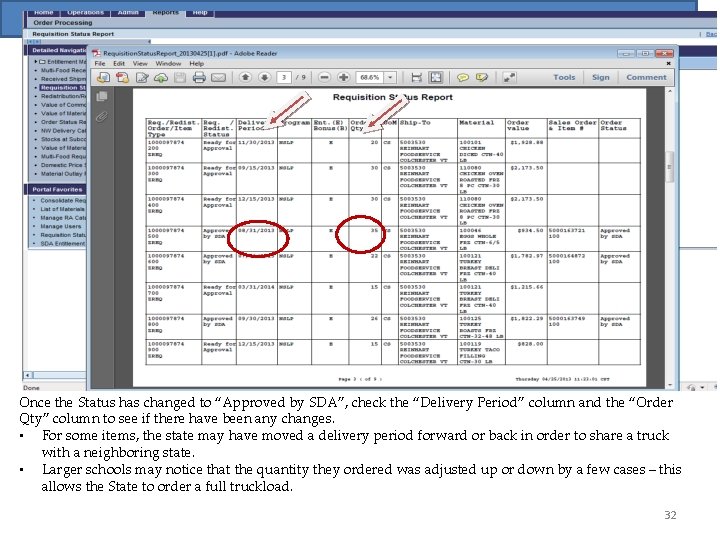The height and width of the screenshot is (540, 720).
Task: Open the View menu in Adobe Reader
Action: pos(140,64)
